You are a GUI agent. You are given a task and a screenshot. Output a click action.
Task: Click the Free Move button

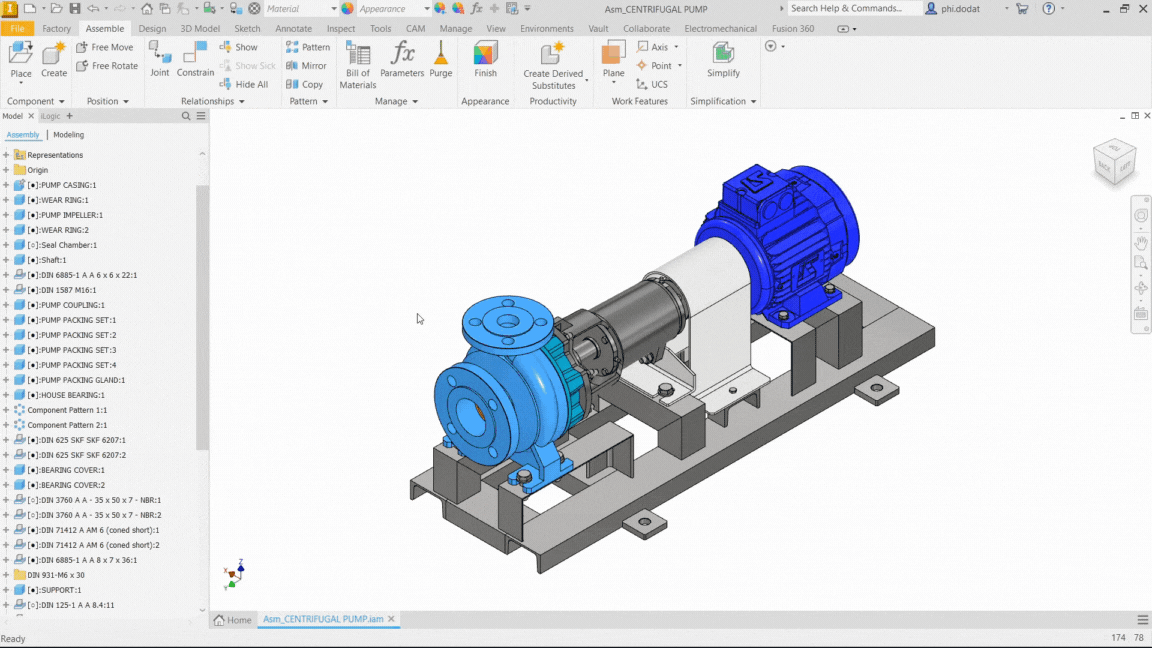(x=105, y=47)
